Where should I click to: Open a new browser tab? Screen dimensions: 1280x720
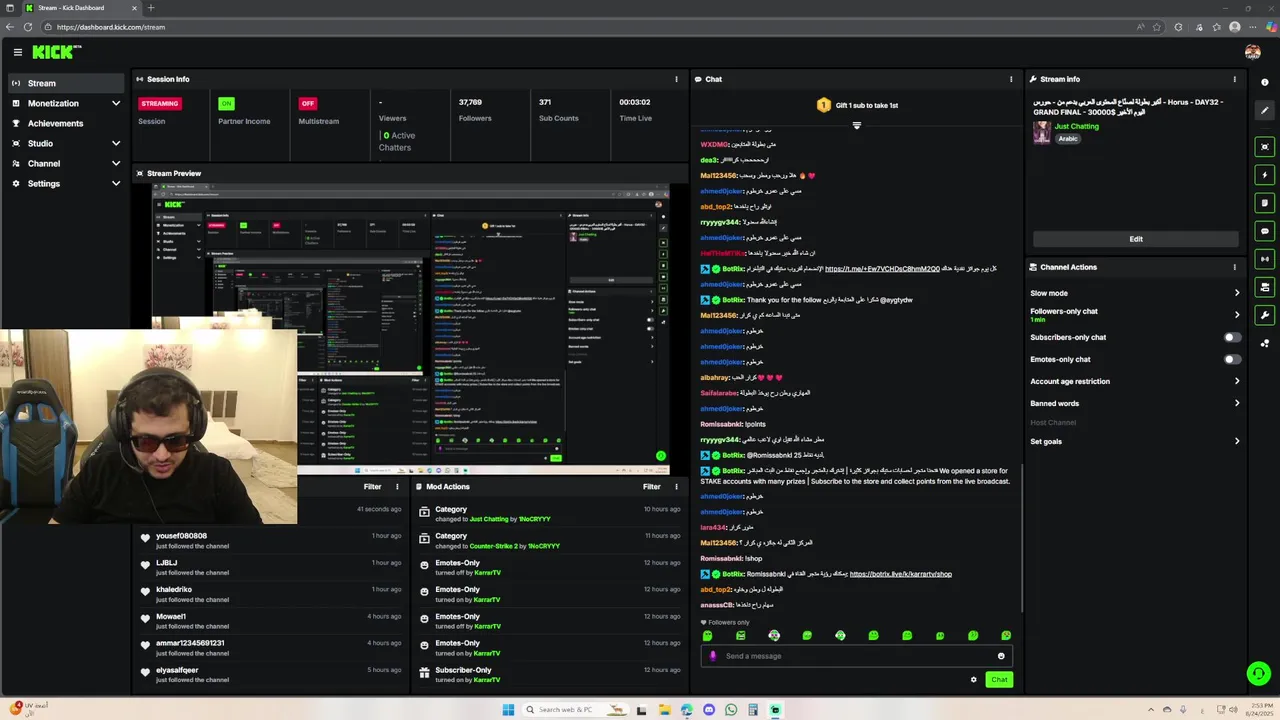tap(151, 8)
